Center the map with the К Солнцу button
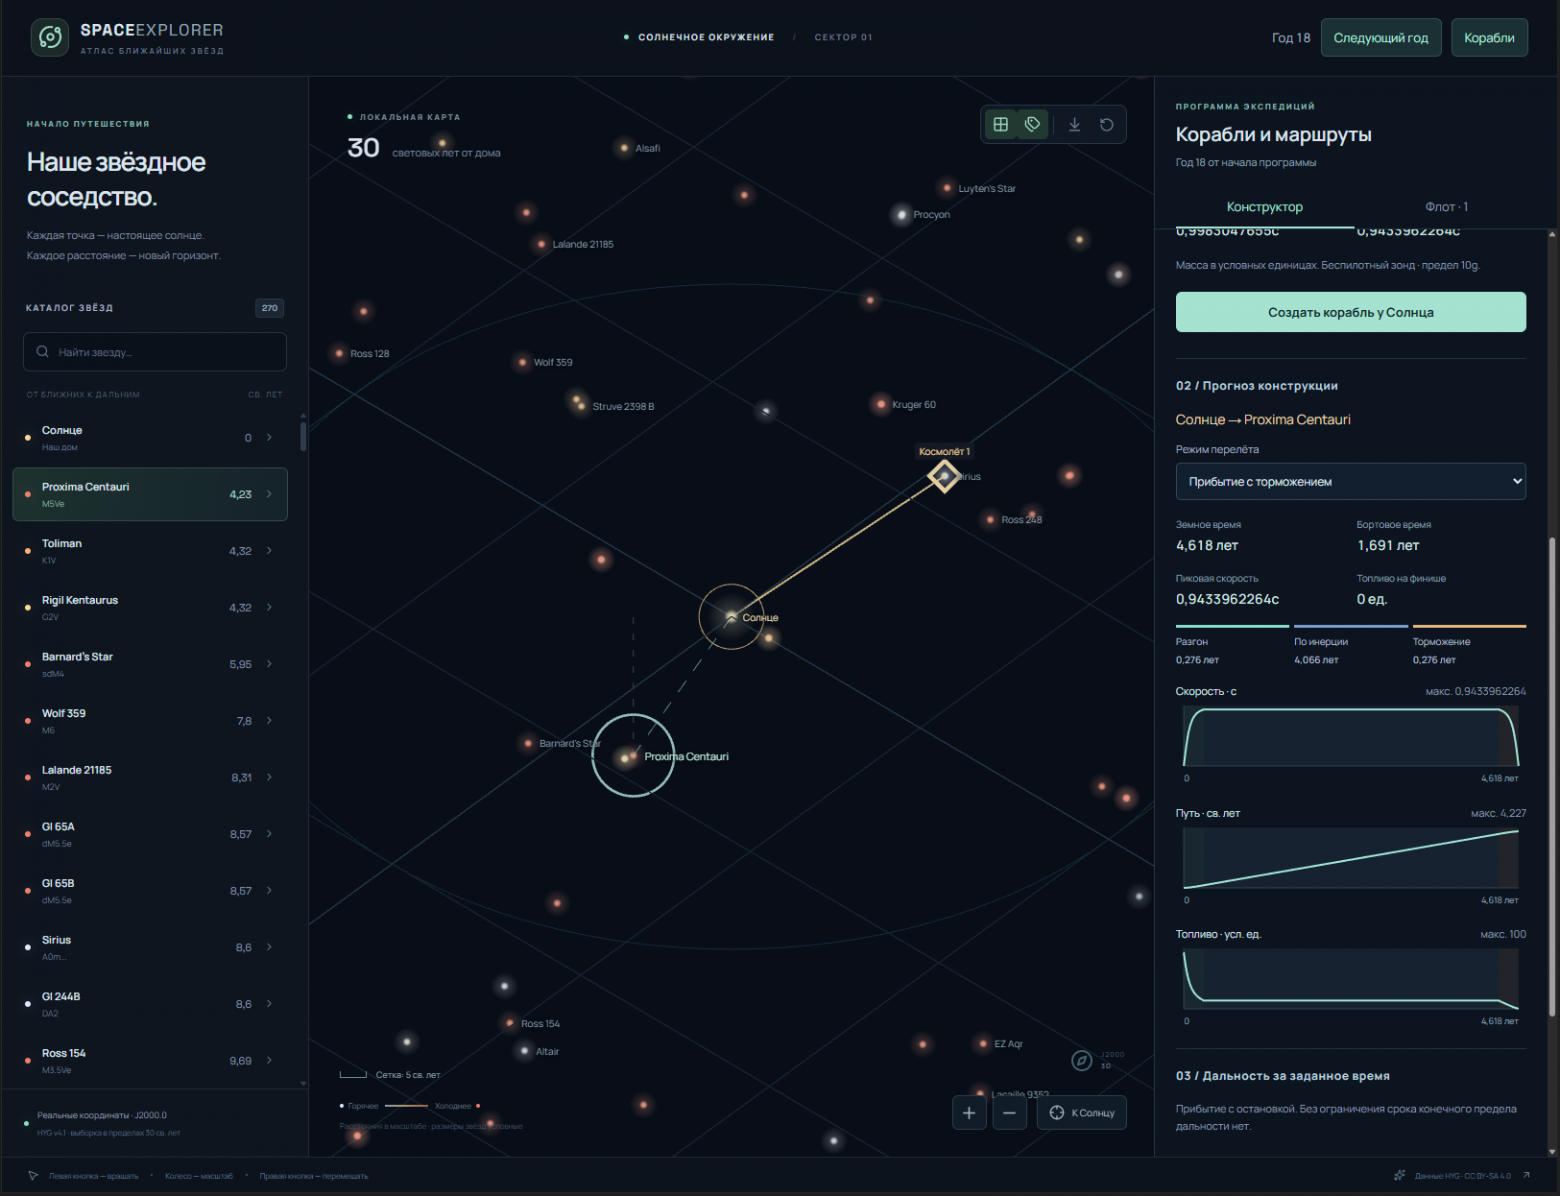The height and width of the screenshot is (1196, 1560). coord(1082,1113)
